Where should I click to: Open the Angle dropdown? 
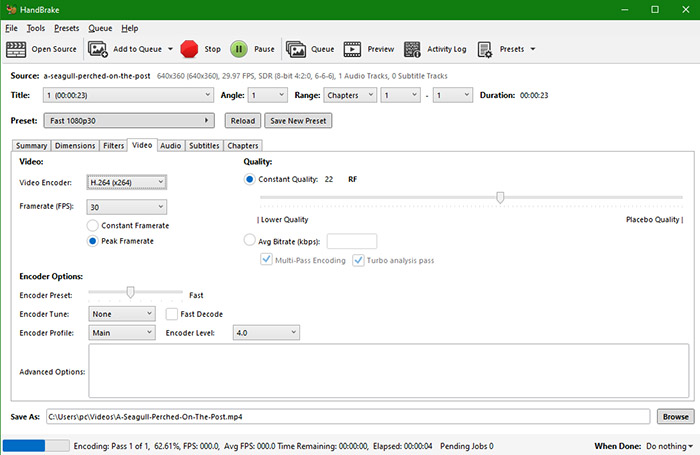pyautogui.click(x=267, y=95)
